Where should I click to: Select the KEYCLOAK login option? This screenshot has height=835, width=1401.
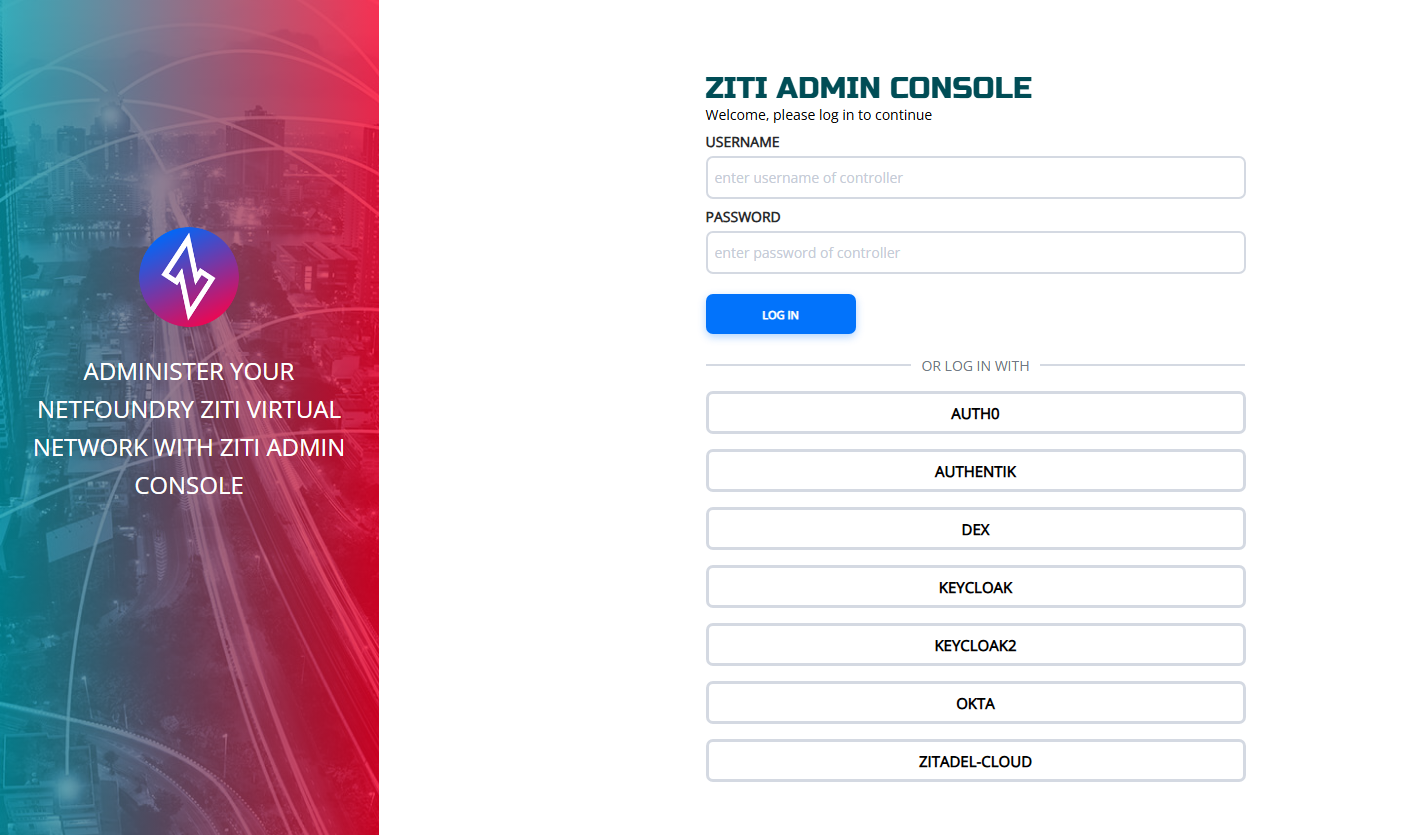pyautogui.click(x=975, y=587)
